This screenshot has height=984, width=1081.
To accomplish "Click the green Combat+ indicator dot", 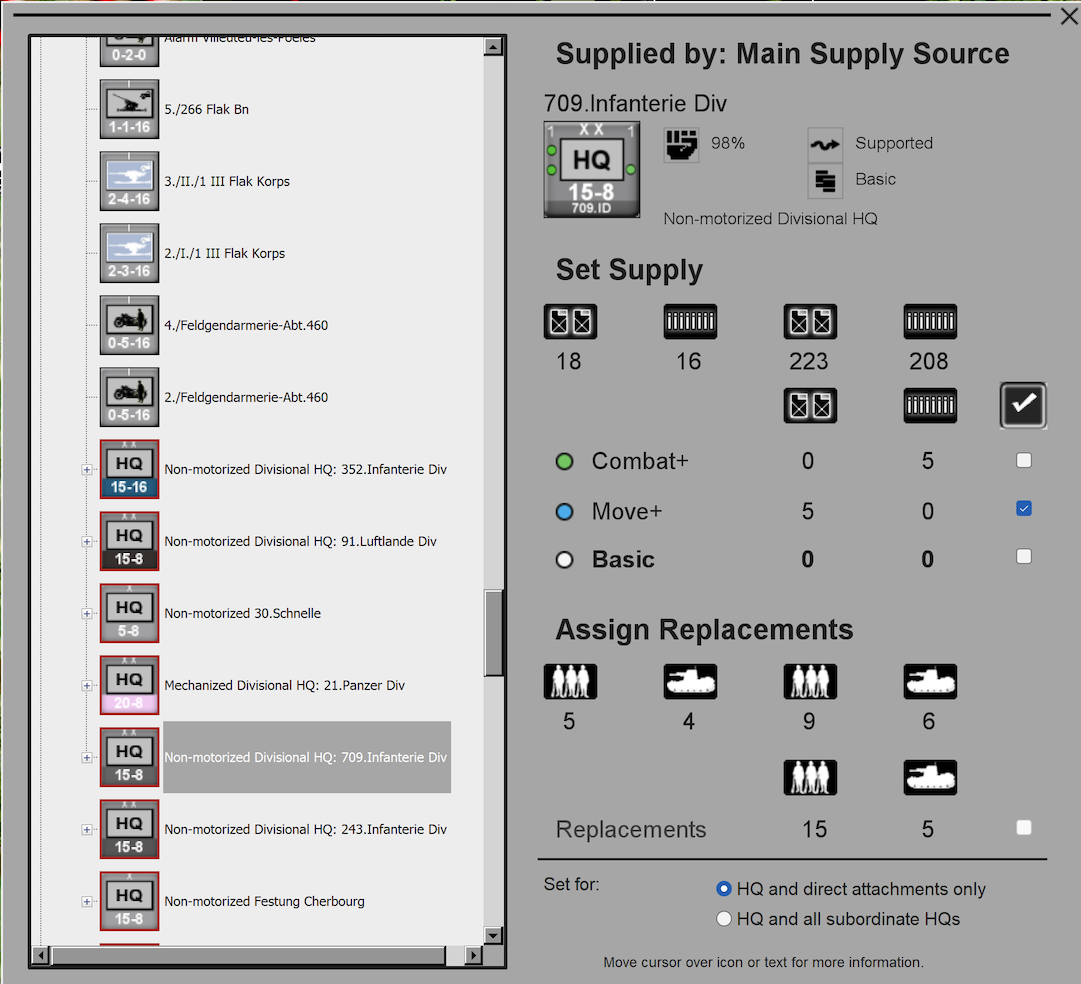I will click(565, 461).
